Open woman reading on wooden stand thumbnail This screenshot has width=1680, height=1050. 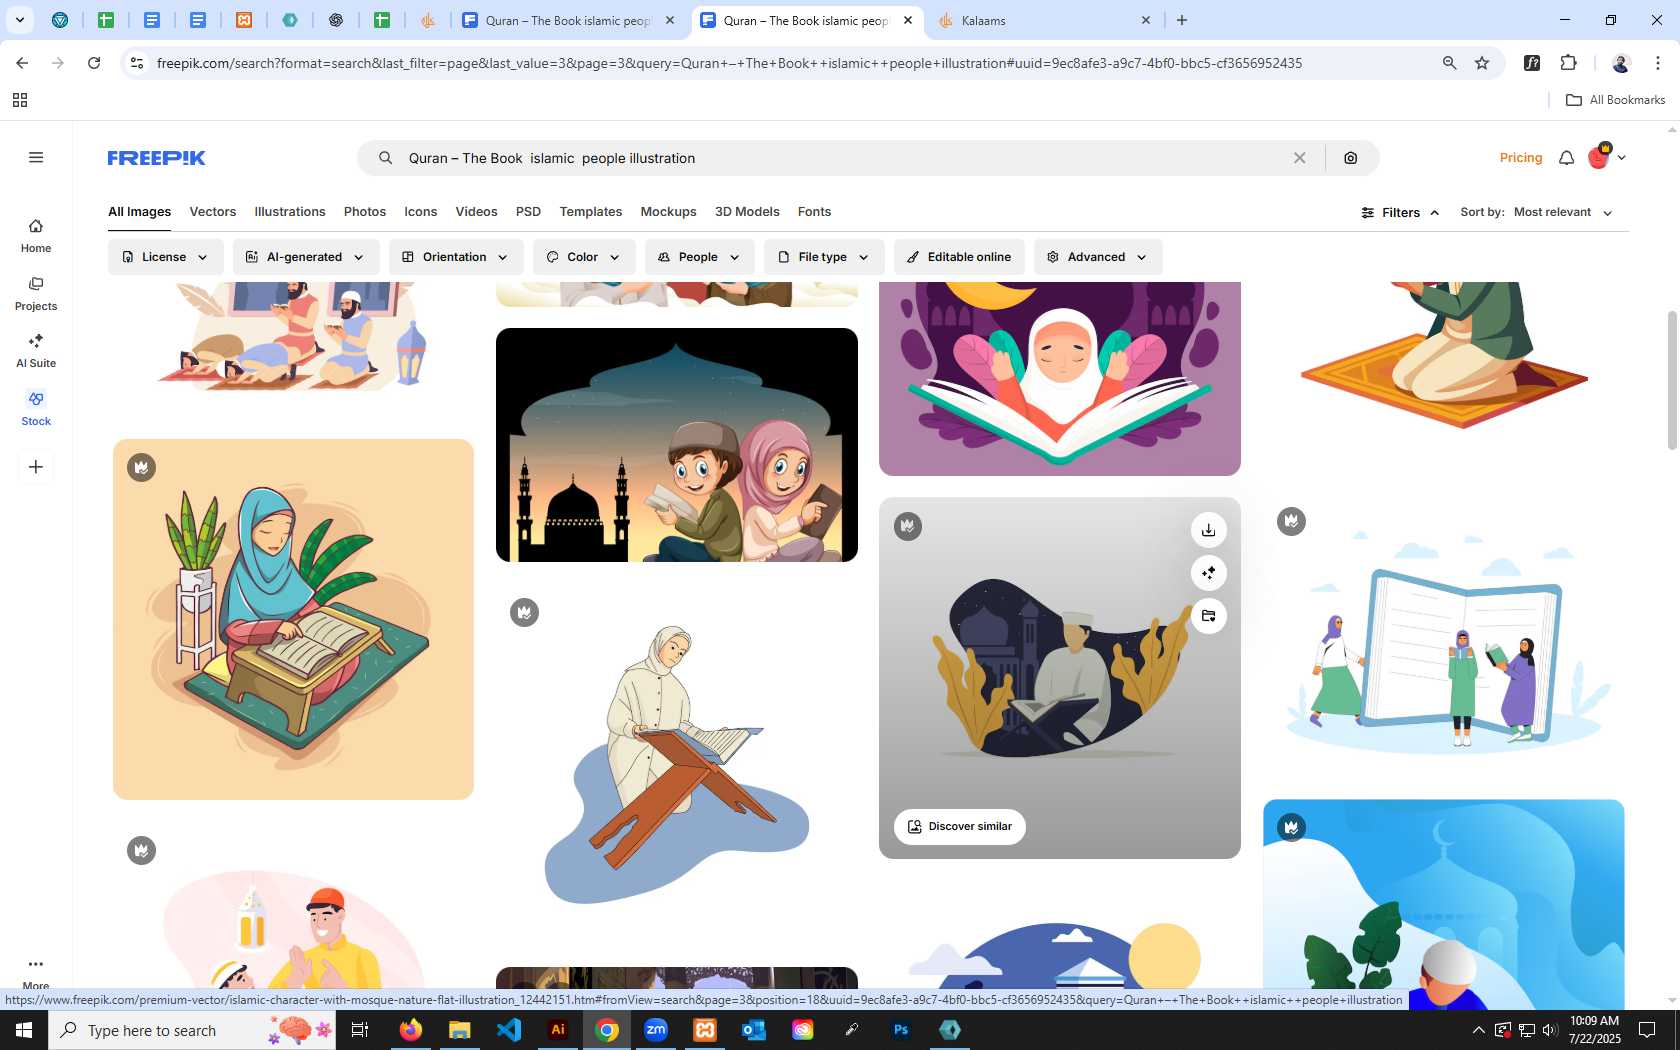(x=677, y=765)
